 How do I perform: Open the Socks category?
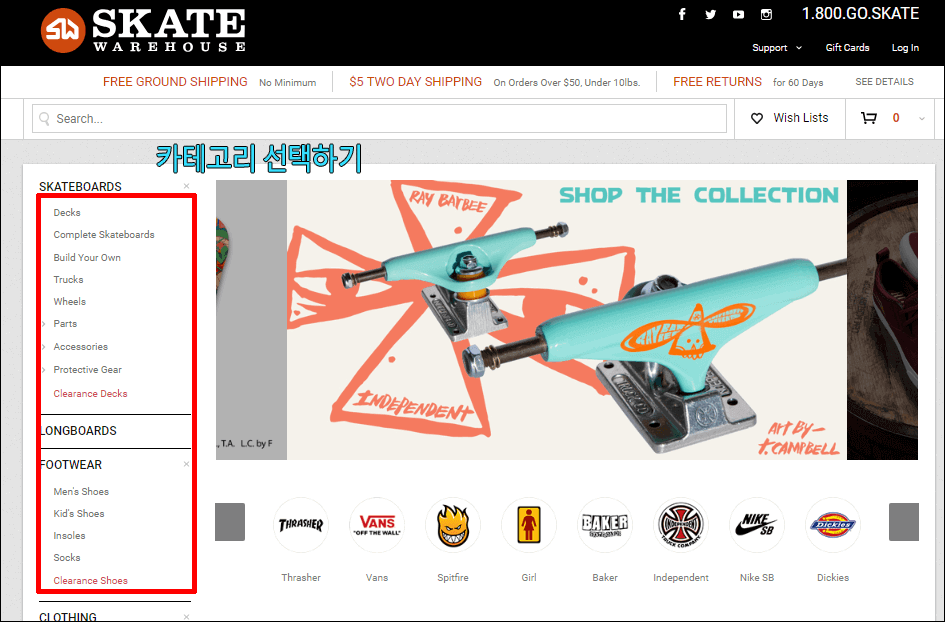[x=67, y=558]
